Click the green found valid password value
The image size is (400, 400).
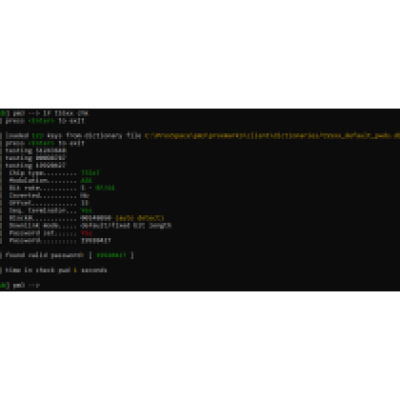point(111,255)
